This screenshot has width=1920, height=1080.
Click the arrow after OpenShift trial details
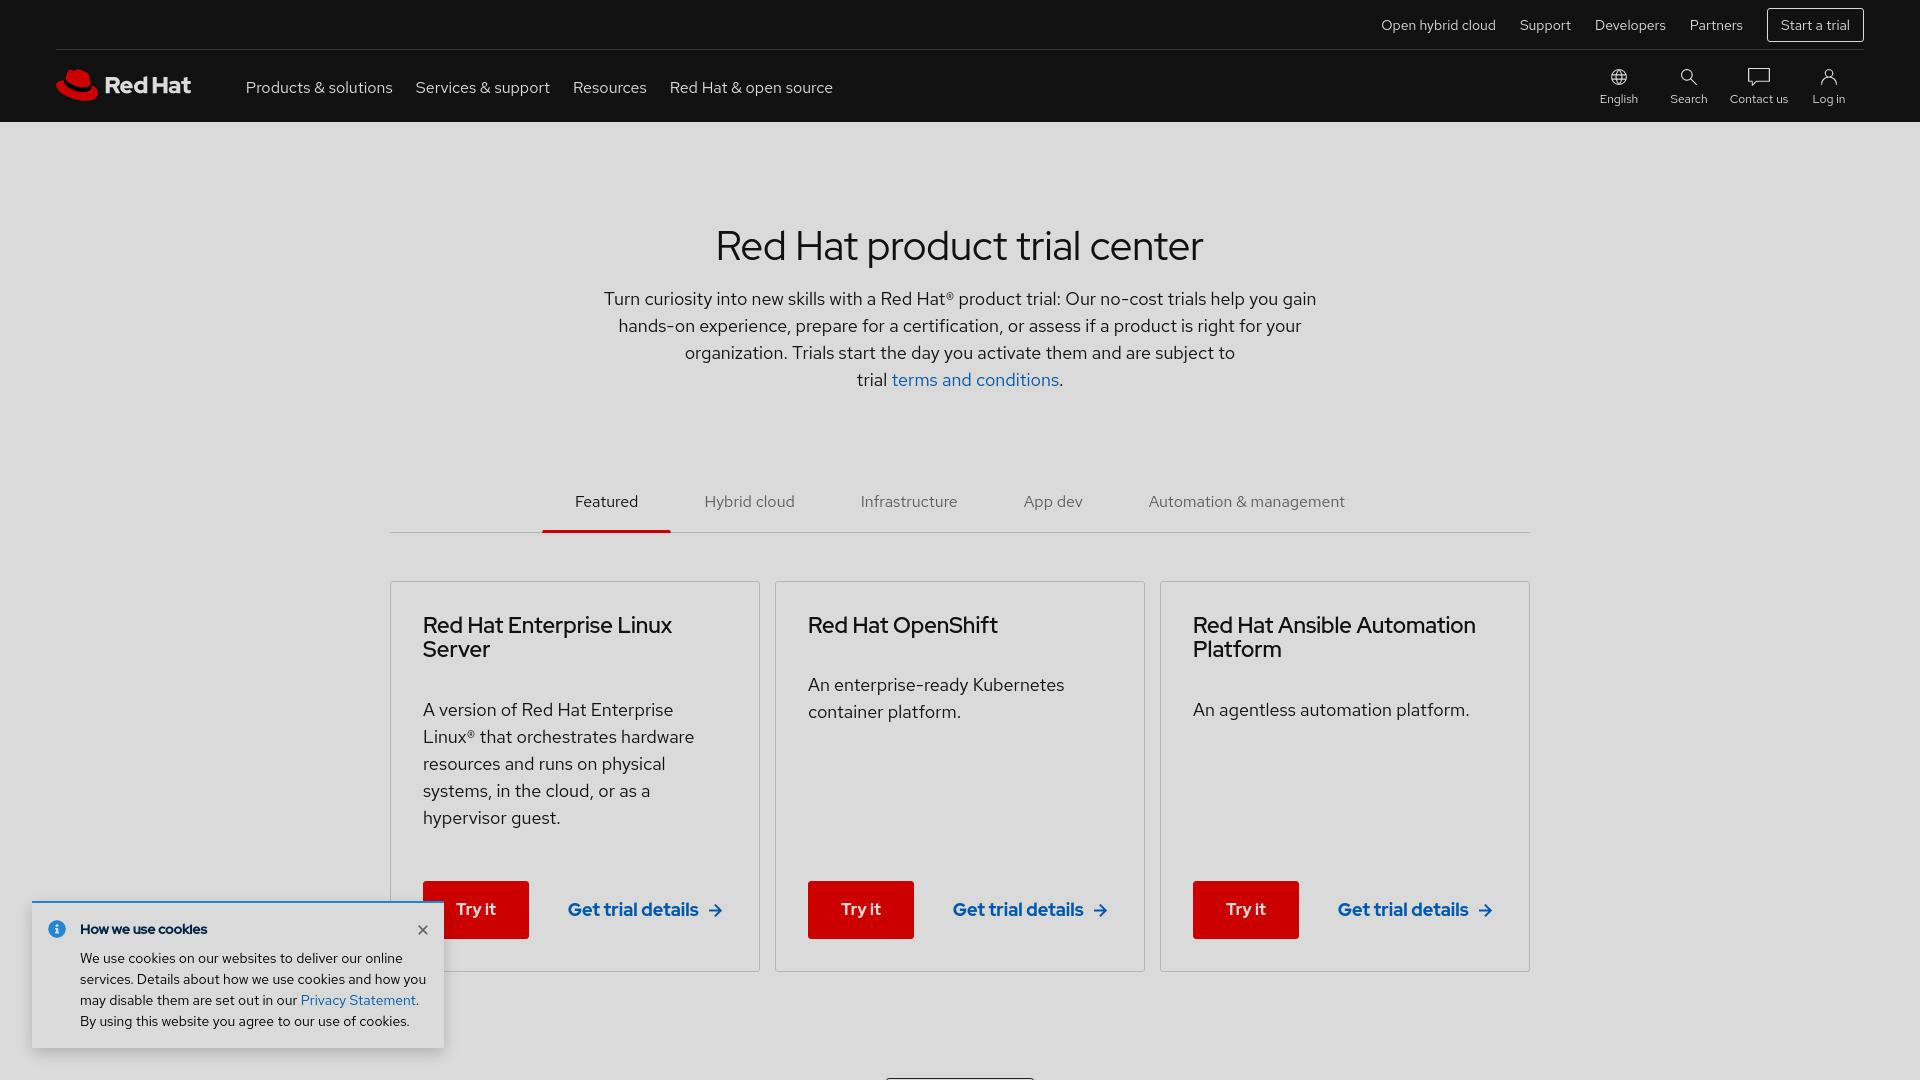(x=1101, y=910)
